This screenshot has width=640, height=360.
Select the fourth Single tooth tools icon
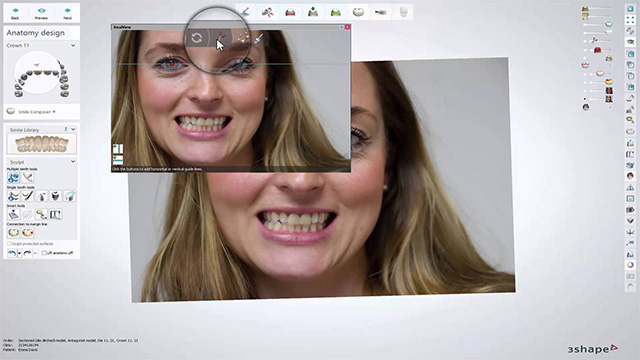56,196
